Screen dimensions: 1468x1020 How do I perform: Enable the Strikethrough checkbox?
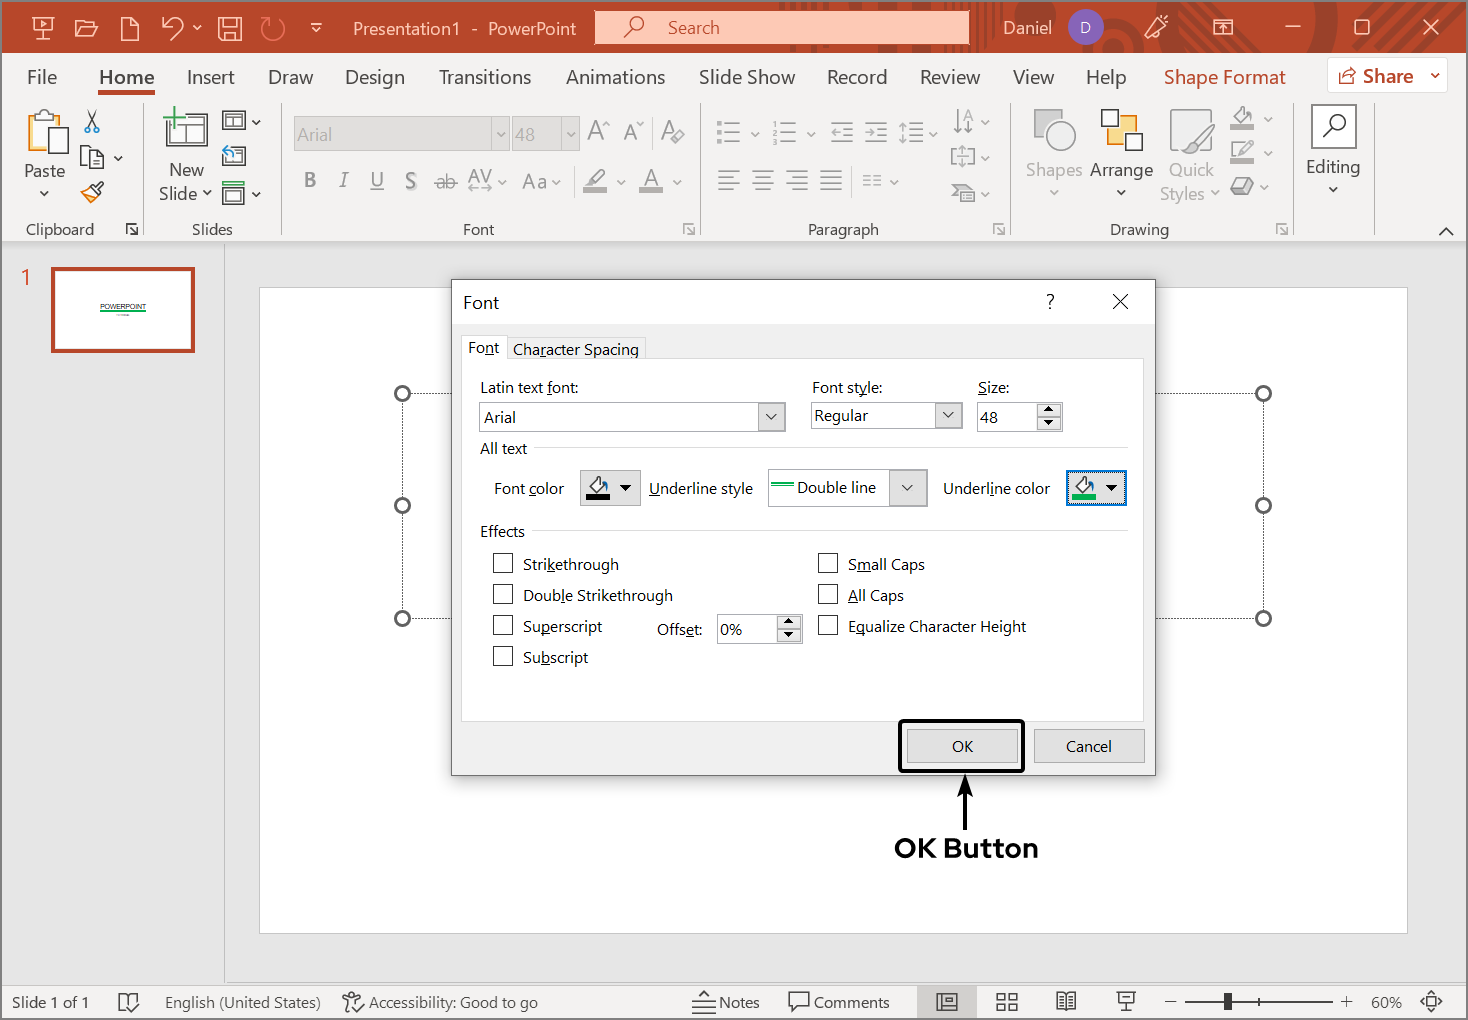[x=503, y=564]
